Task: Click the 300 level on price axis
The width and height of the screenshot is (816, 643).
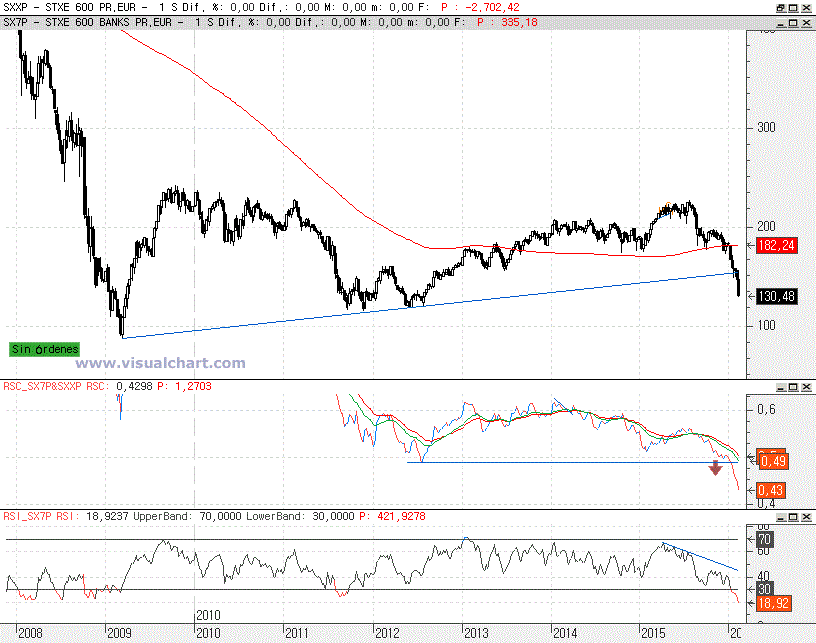Action: tap(766, 127)
